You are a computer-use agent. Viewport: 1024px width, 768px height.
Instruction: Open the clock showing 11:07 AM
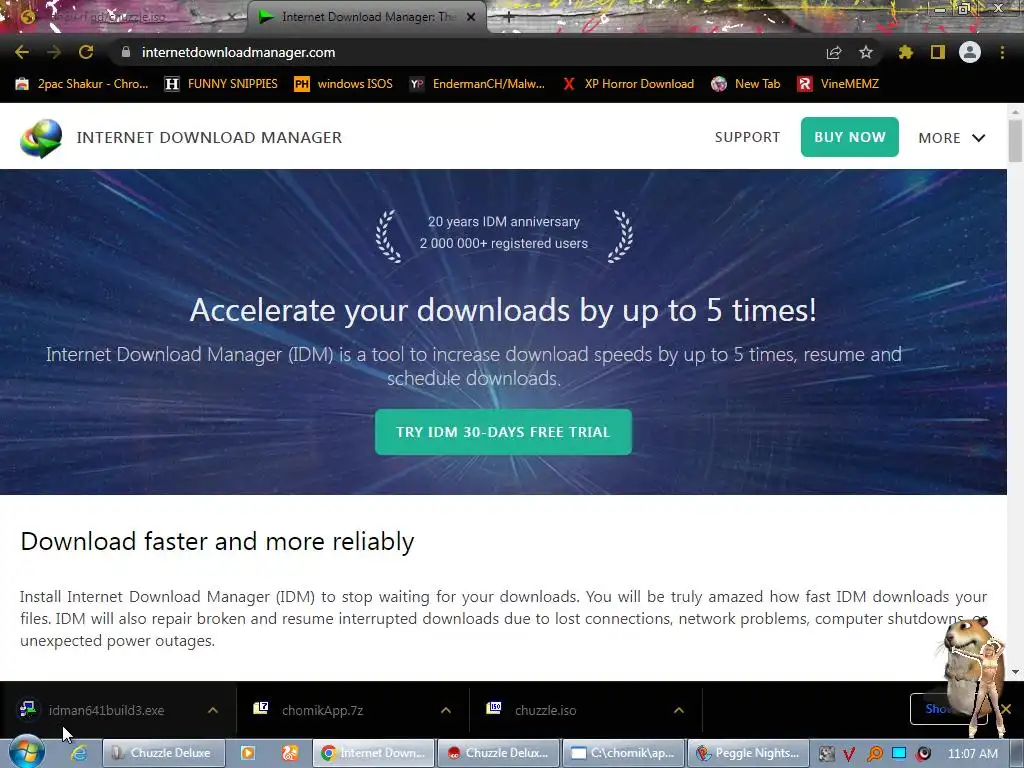pos(972,754)
